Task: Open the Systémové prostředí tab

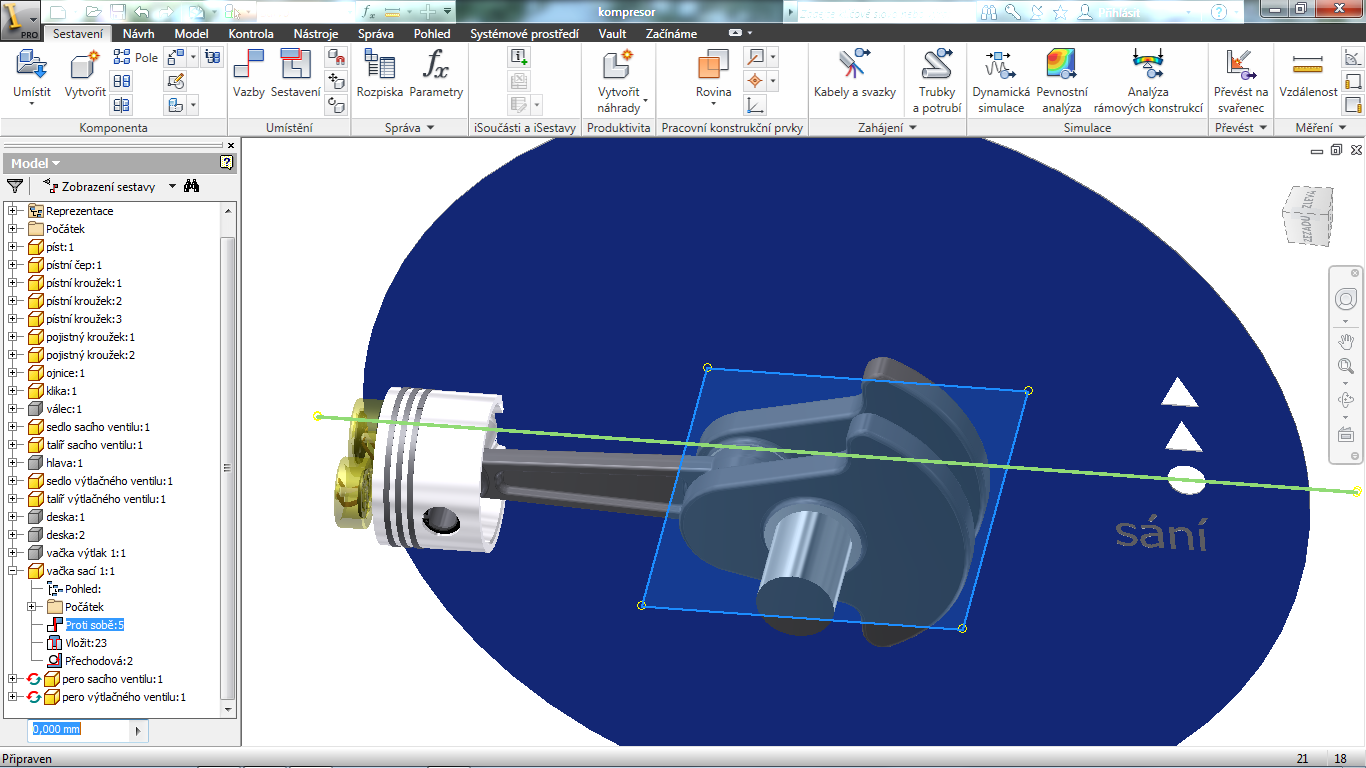Action: [524, 33]
